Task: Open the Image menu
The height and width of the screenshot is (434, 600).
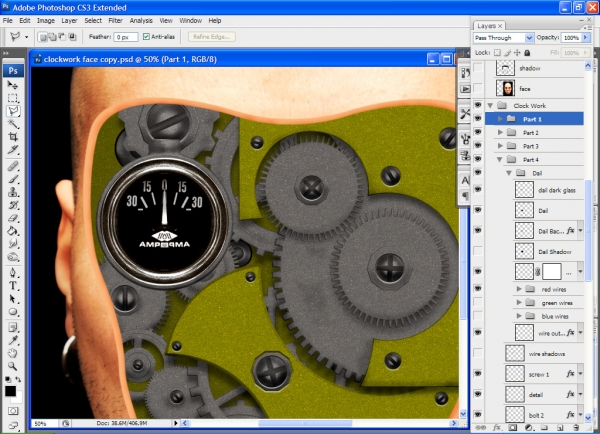Action: tap(46, 21)
